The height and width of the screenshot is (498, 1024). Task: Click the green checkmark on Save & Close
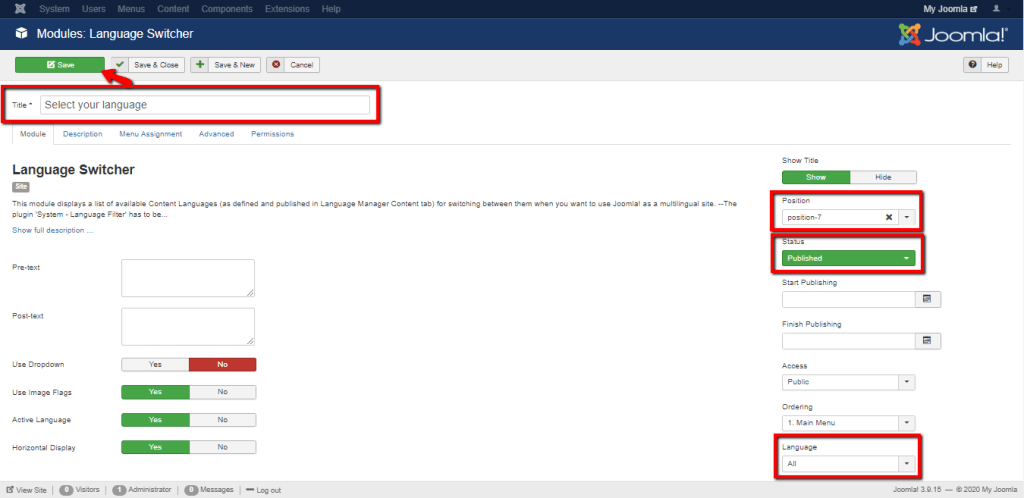pos(120,65)
